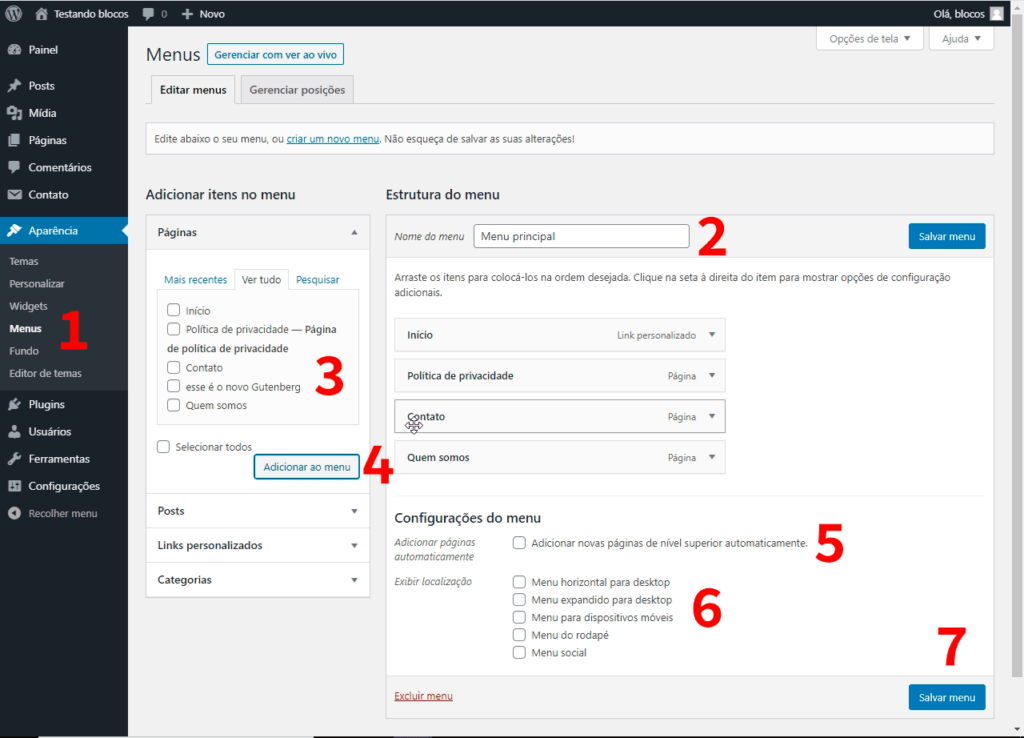Check Menu para dispositivos móveis
This screenshot has width=1024, height=738.
519,617
